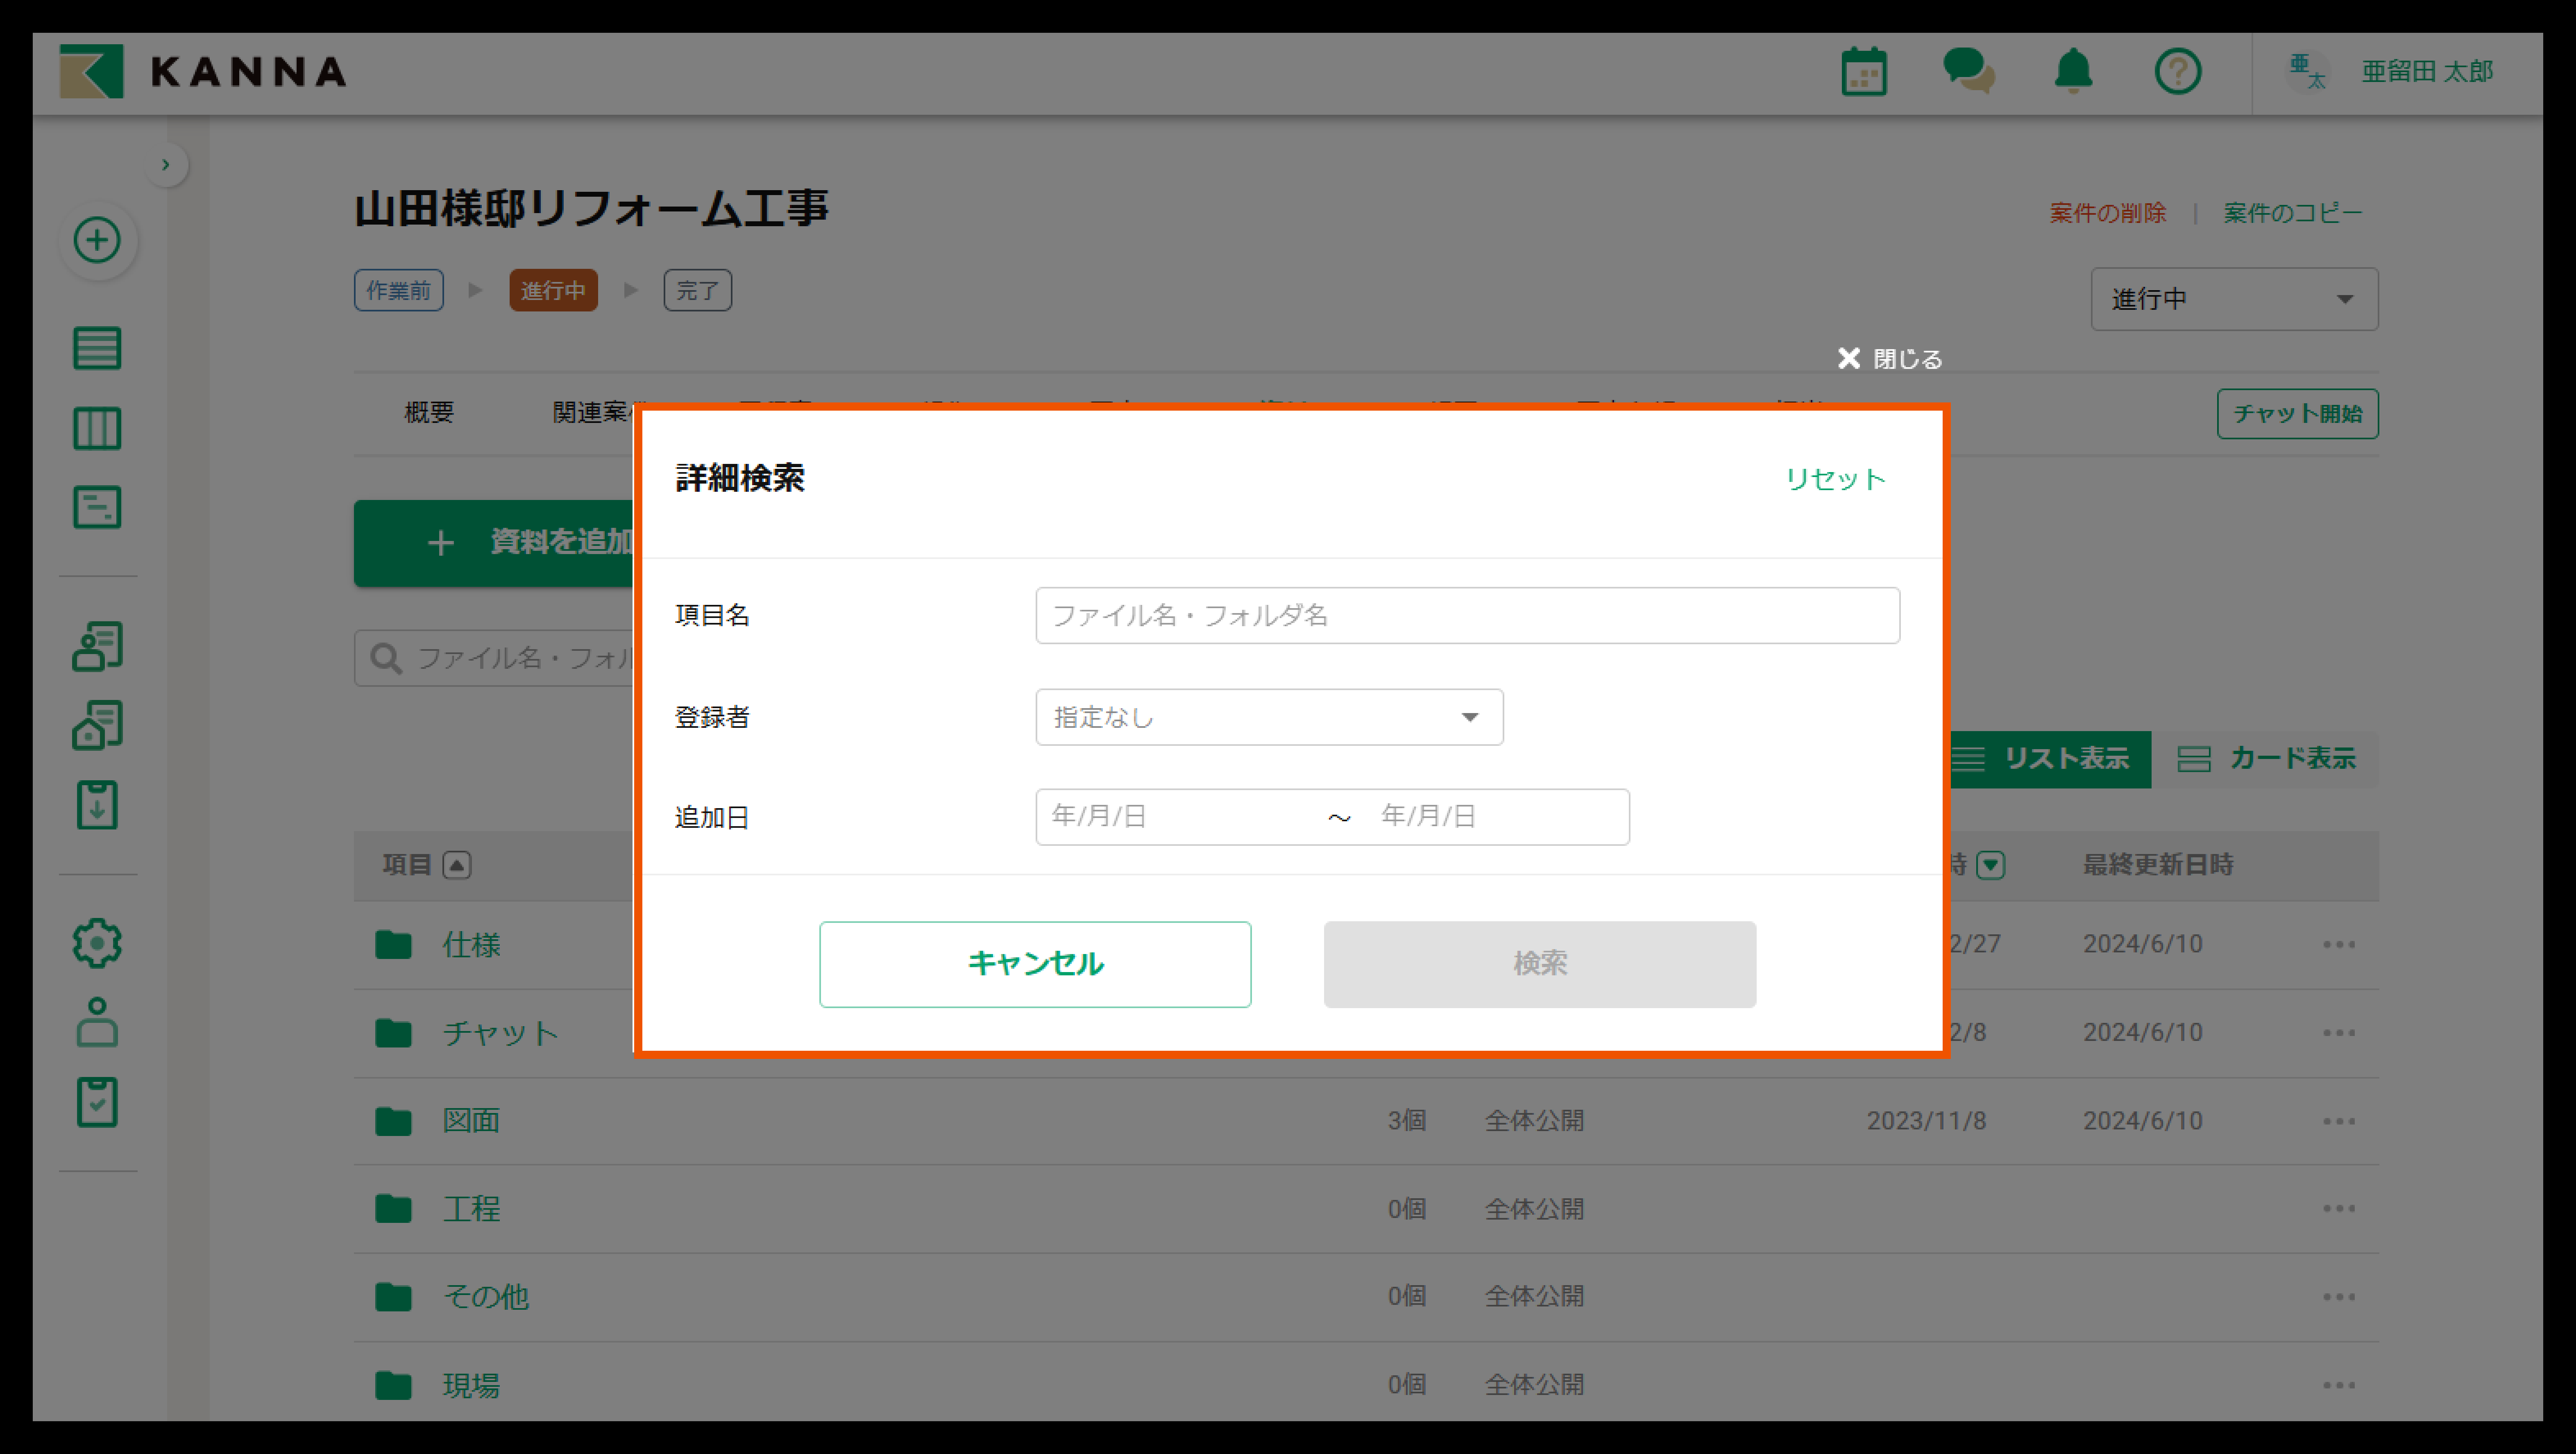The image size is (2576, 1454).
Task: Click the person icon in sidebar
Action: 97,1022
